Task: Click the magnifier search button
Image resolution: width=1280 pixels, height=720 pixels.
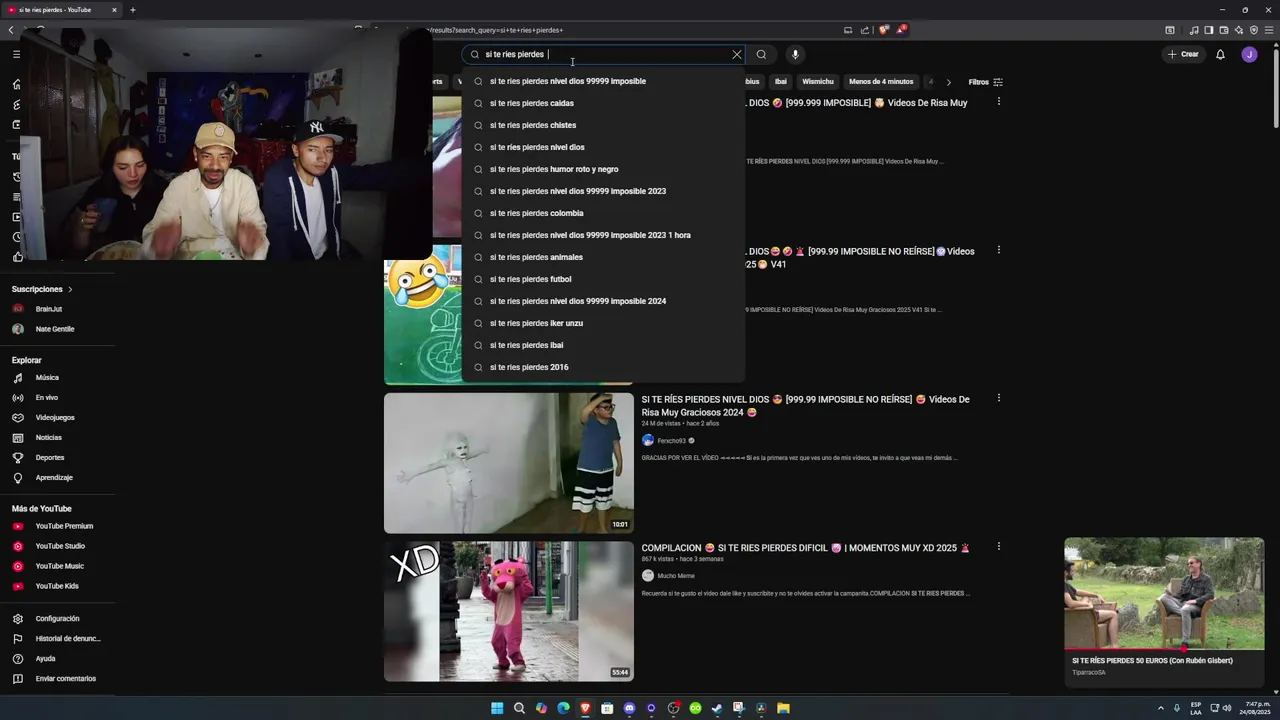Action: coord(761,54)
